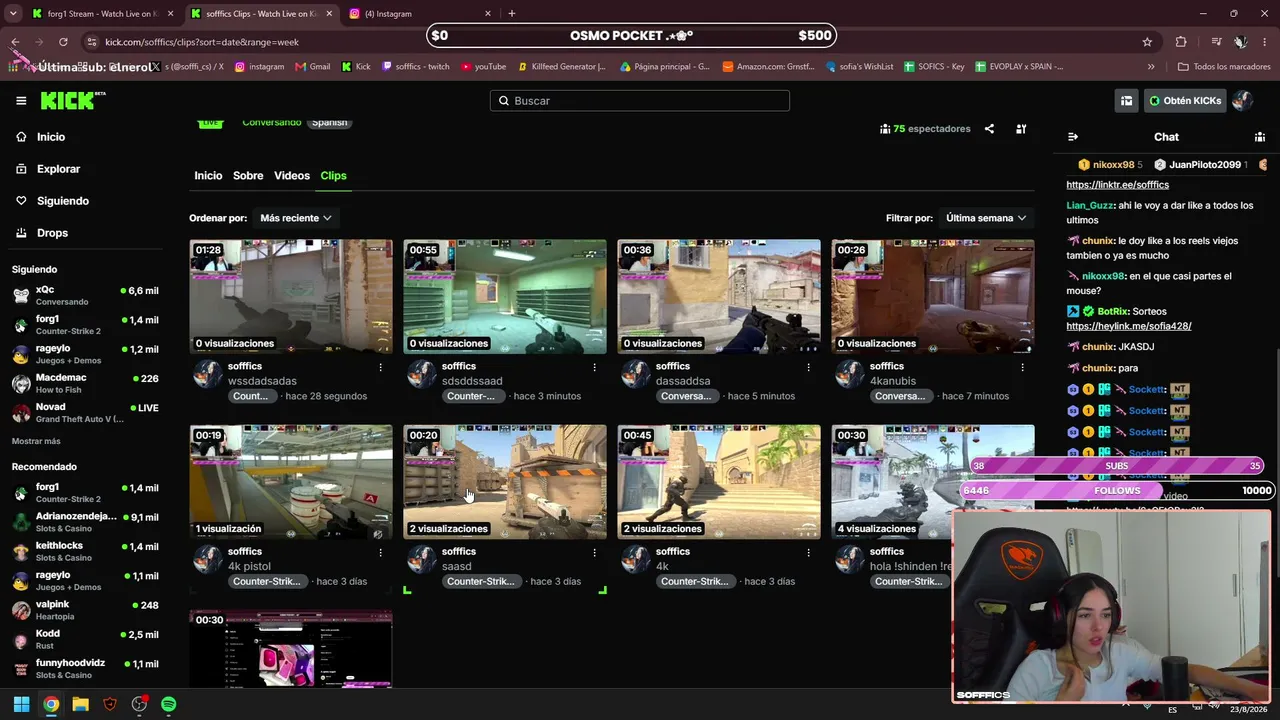This screenshot has width=1280, height=720.
Task: Play the 00:19 clip thumbnail
Action: [x=291, y=482]
